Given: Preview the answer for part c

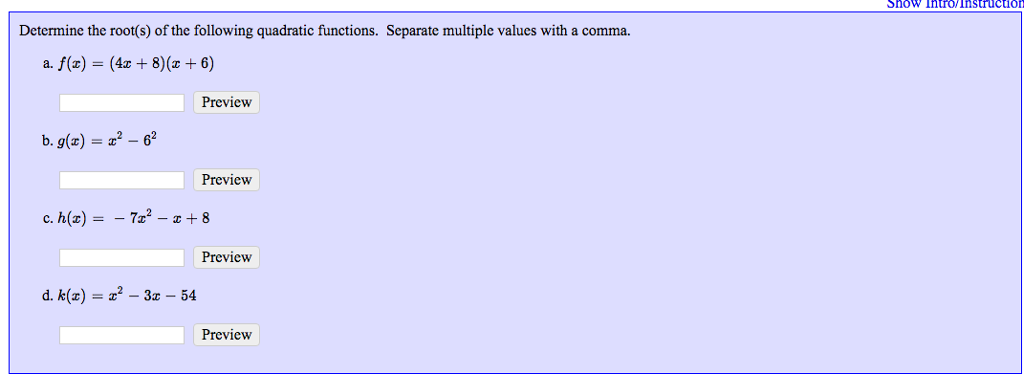Looking at the screenshot, I should (x=227, y=257).
